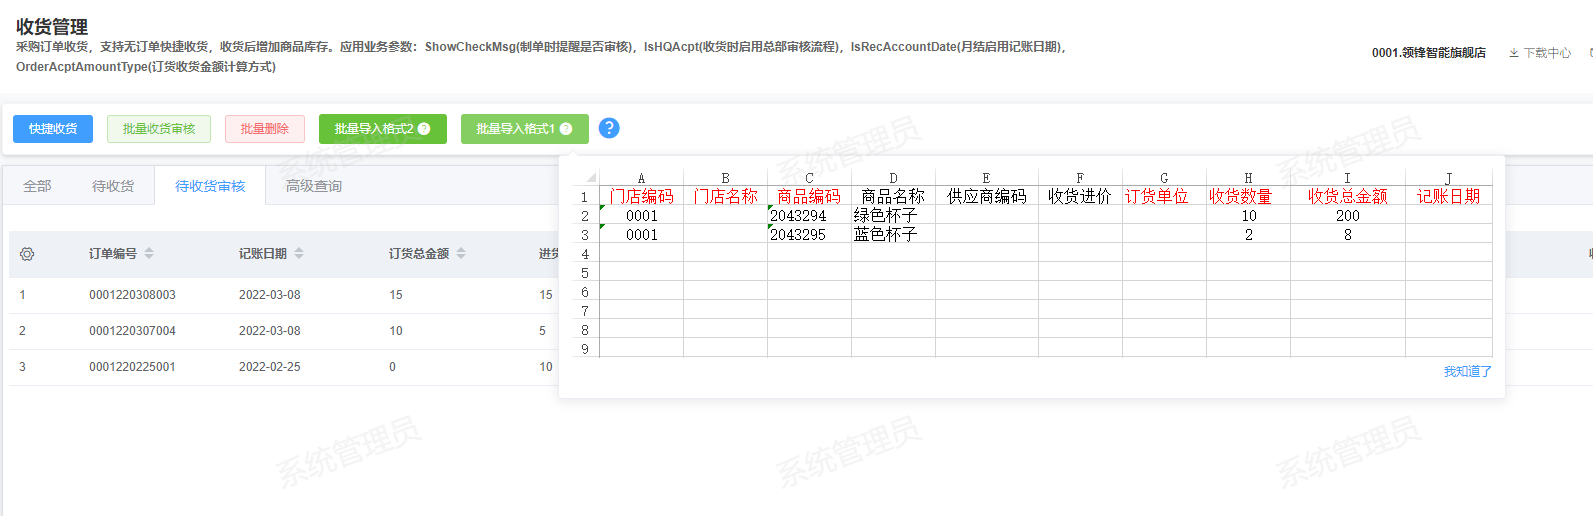
Task: Click order number 0001220225001
Action: point(132,367)
